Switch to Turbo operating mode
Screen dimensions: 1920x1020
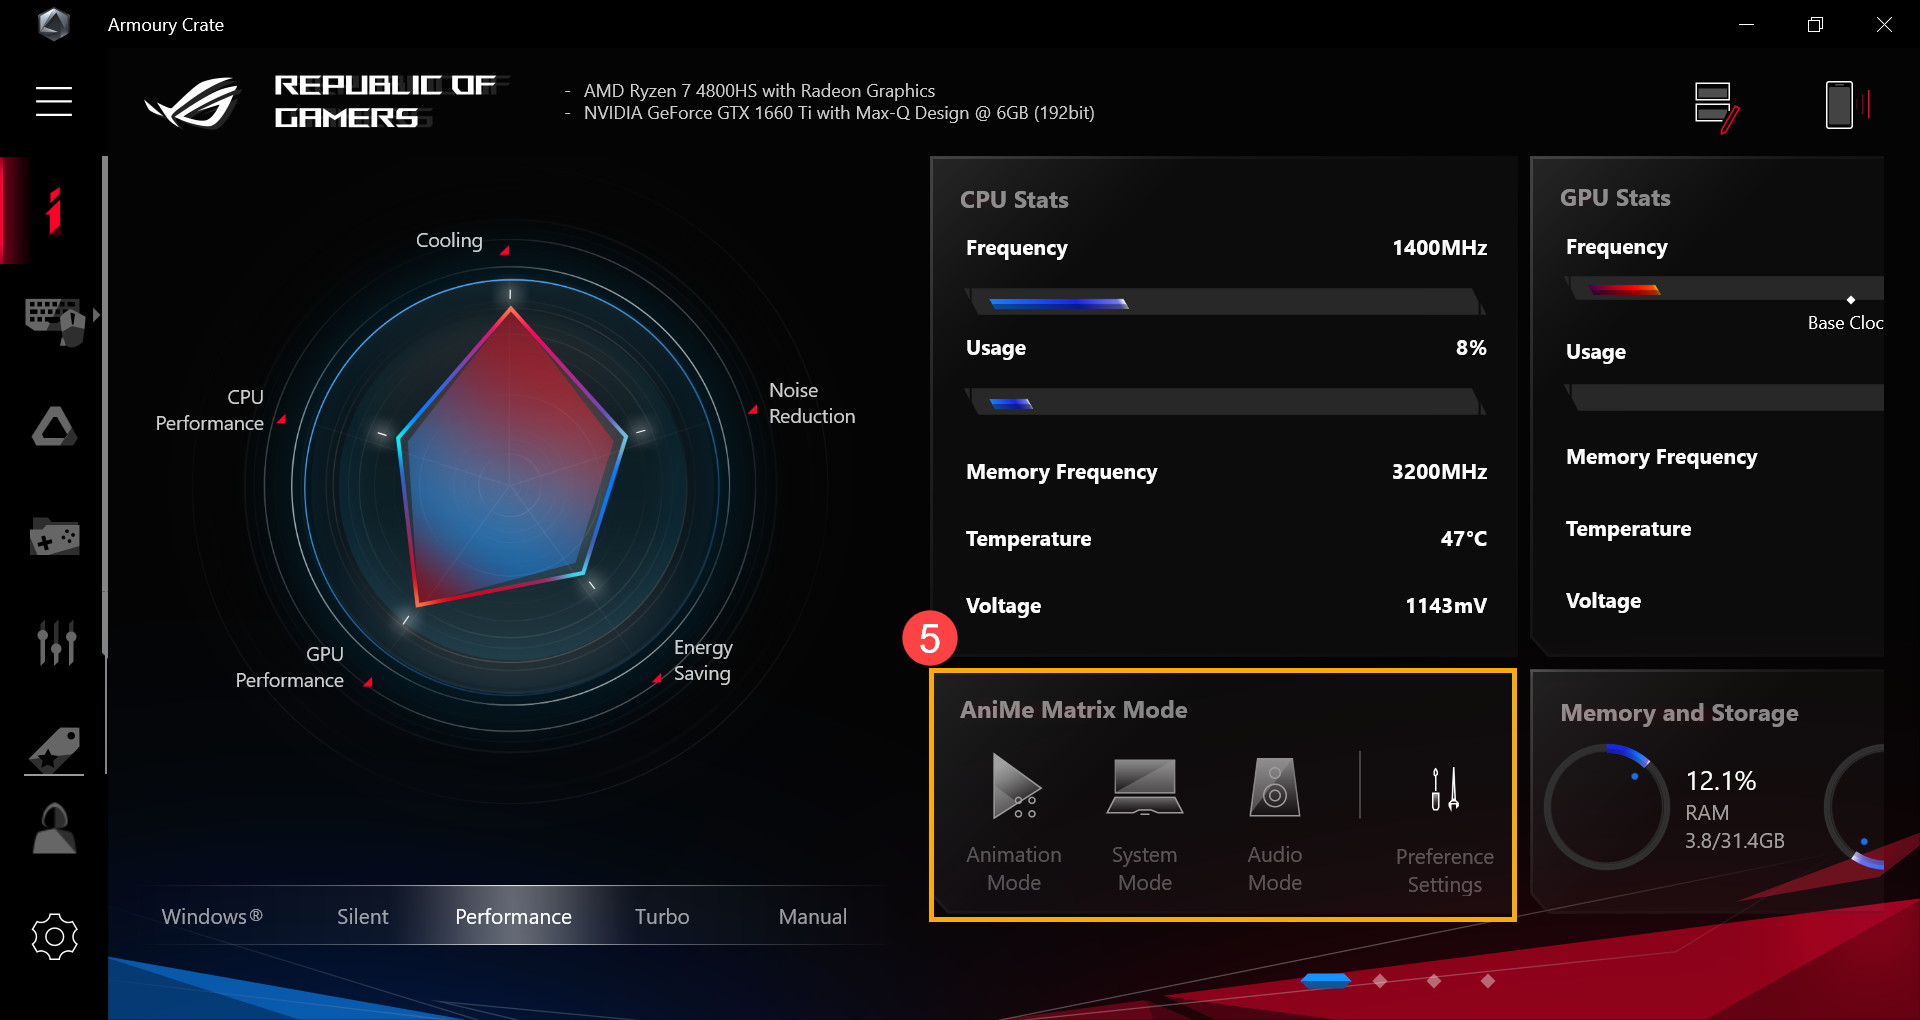coord(662,916)
